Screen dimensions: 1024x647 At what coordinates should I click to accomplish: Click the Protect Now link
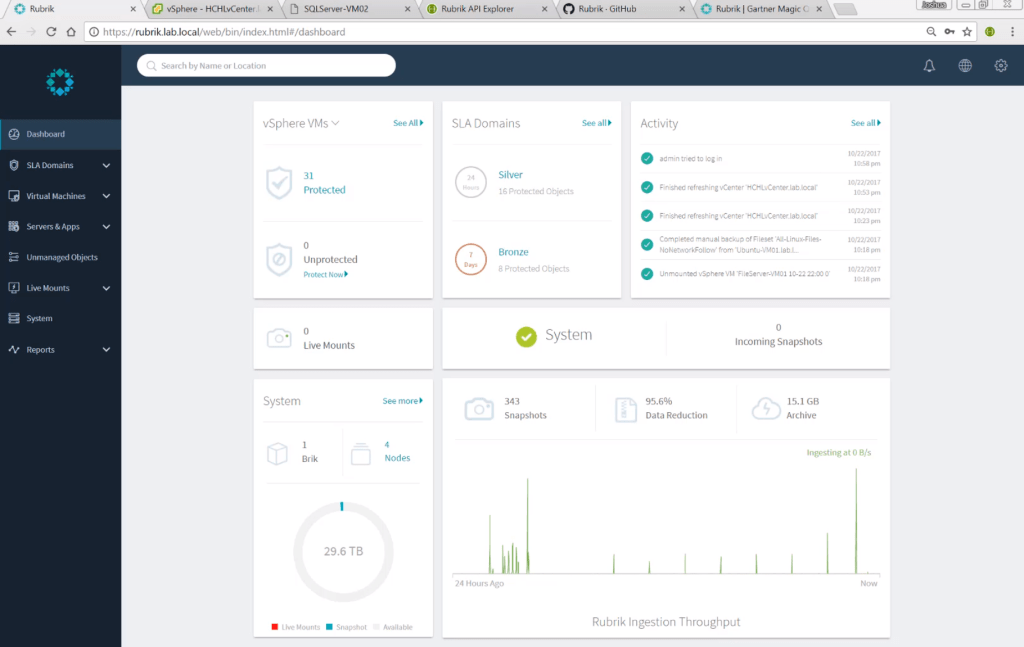[325, 274]
